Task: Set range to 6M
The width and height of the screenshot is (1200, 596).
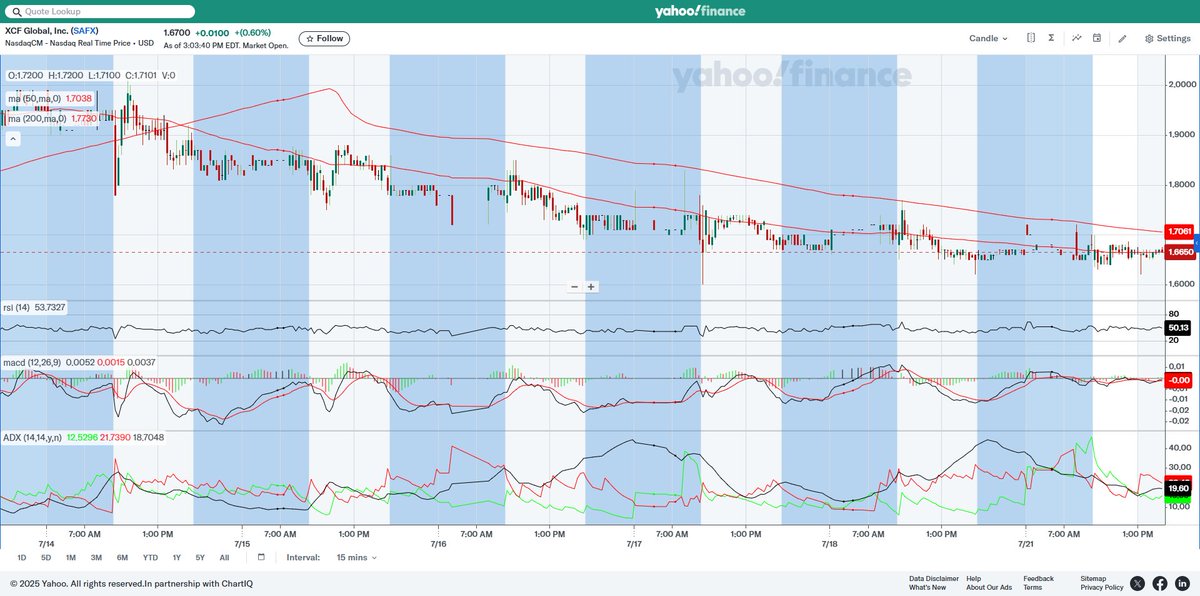Action: pyautogui.click(x=122, y=557)
